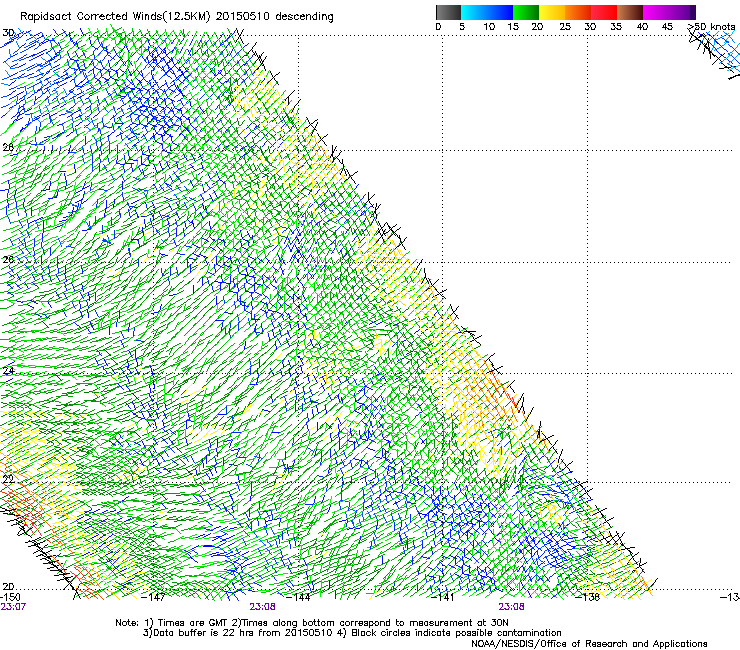This screenshot has width=740, height=650.
Task: Click the dark purple 45-50 knots legend swatch
Action: point(682,12)
